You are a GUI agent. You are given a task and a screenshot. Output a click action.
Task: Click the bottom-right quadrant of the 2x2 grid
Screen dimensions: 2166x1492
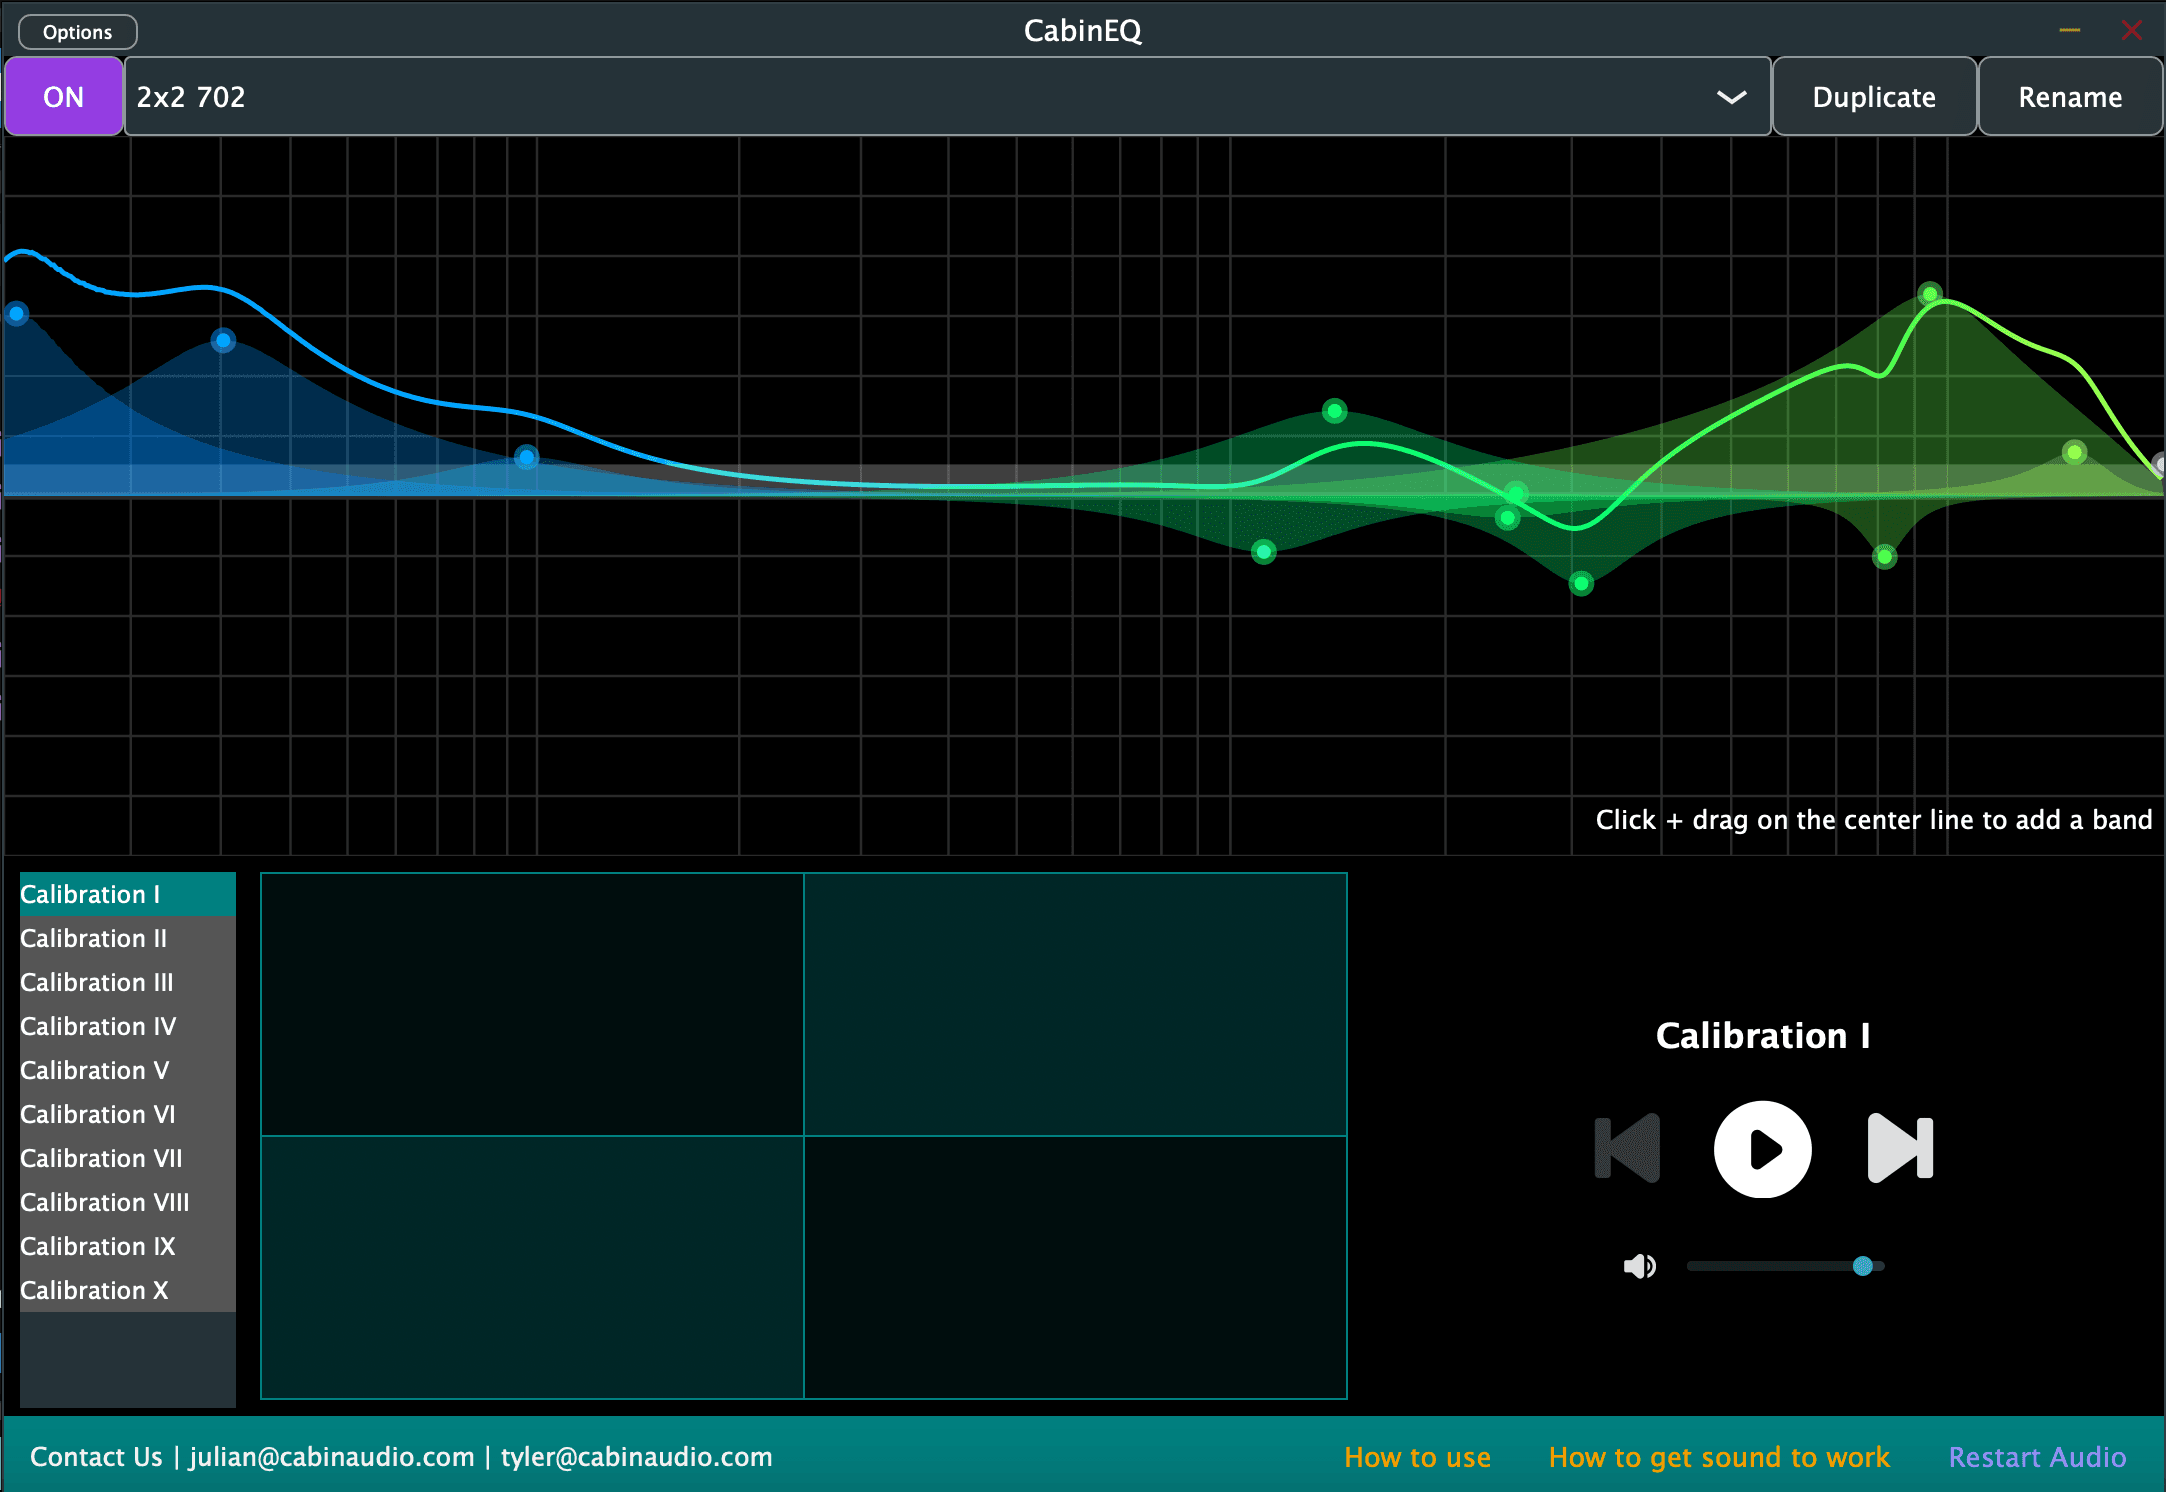pyautogui.click(x=1075, y=1267)
